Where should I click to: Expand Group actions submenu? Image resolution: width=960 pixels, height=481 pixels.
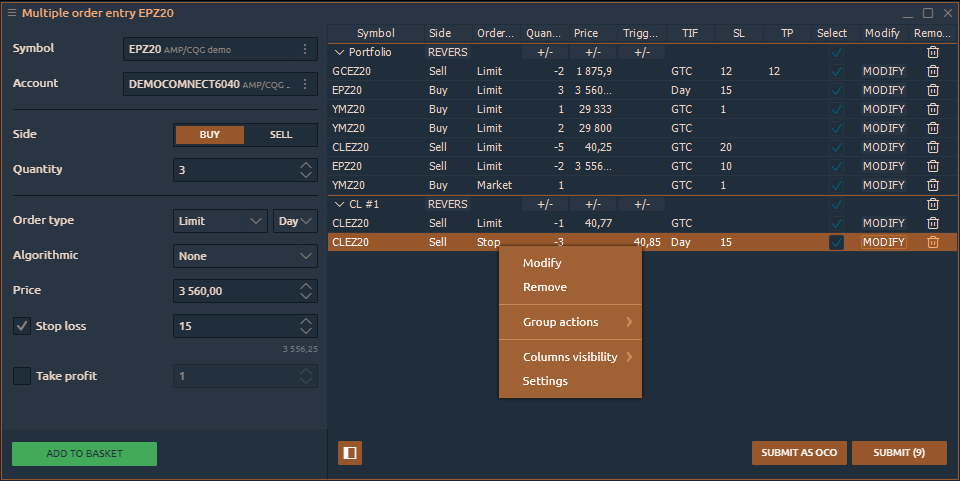click(570, 322)
